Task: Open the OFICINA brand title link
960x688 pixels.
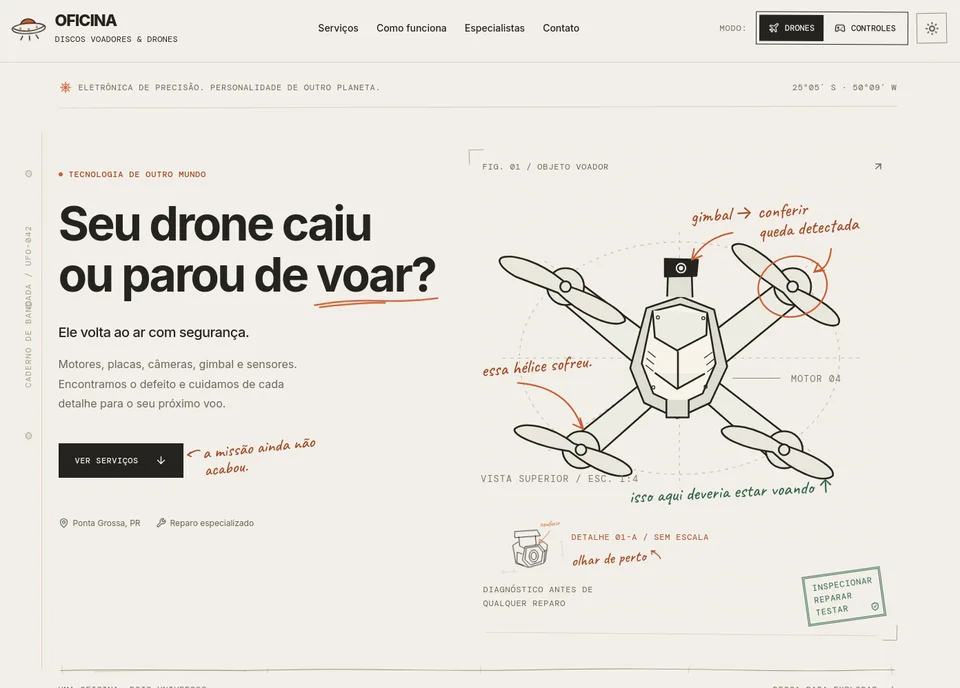Action: [86, 21]
